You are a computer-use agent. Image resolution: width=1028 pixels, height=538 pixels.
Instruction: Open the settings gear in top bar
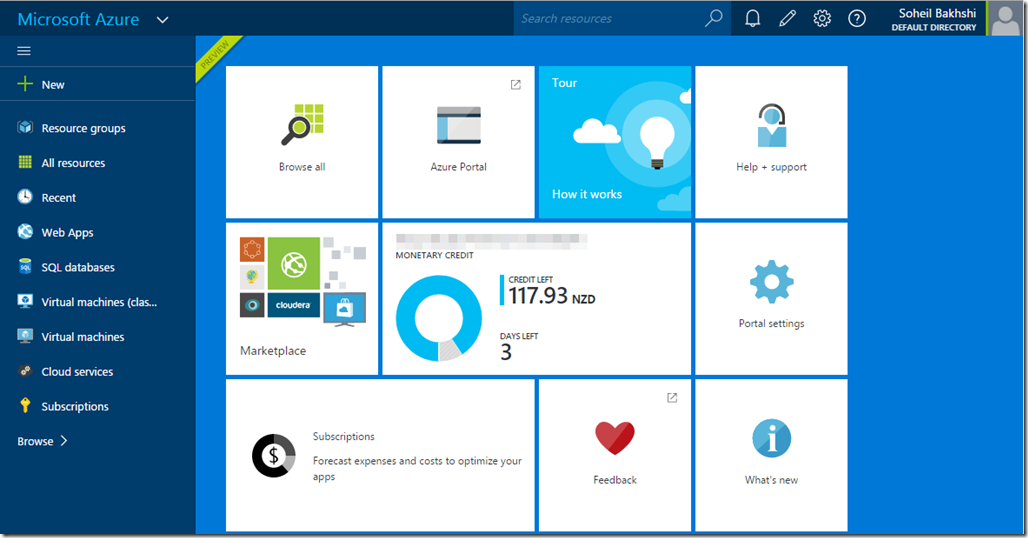coord(822,18)
